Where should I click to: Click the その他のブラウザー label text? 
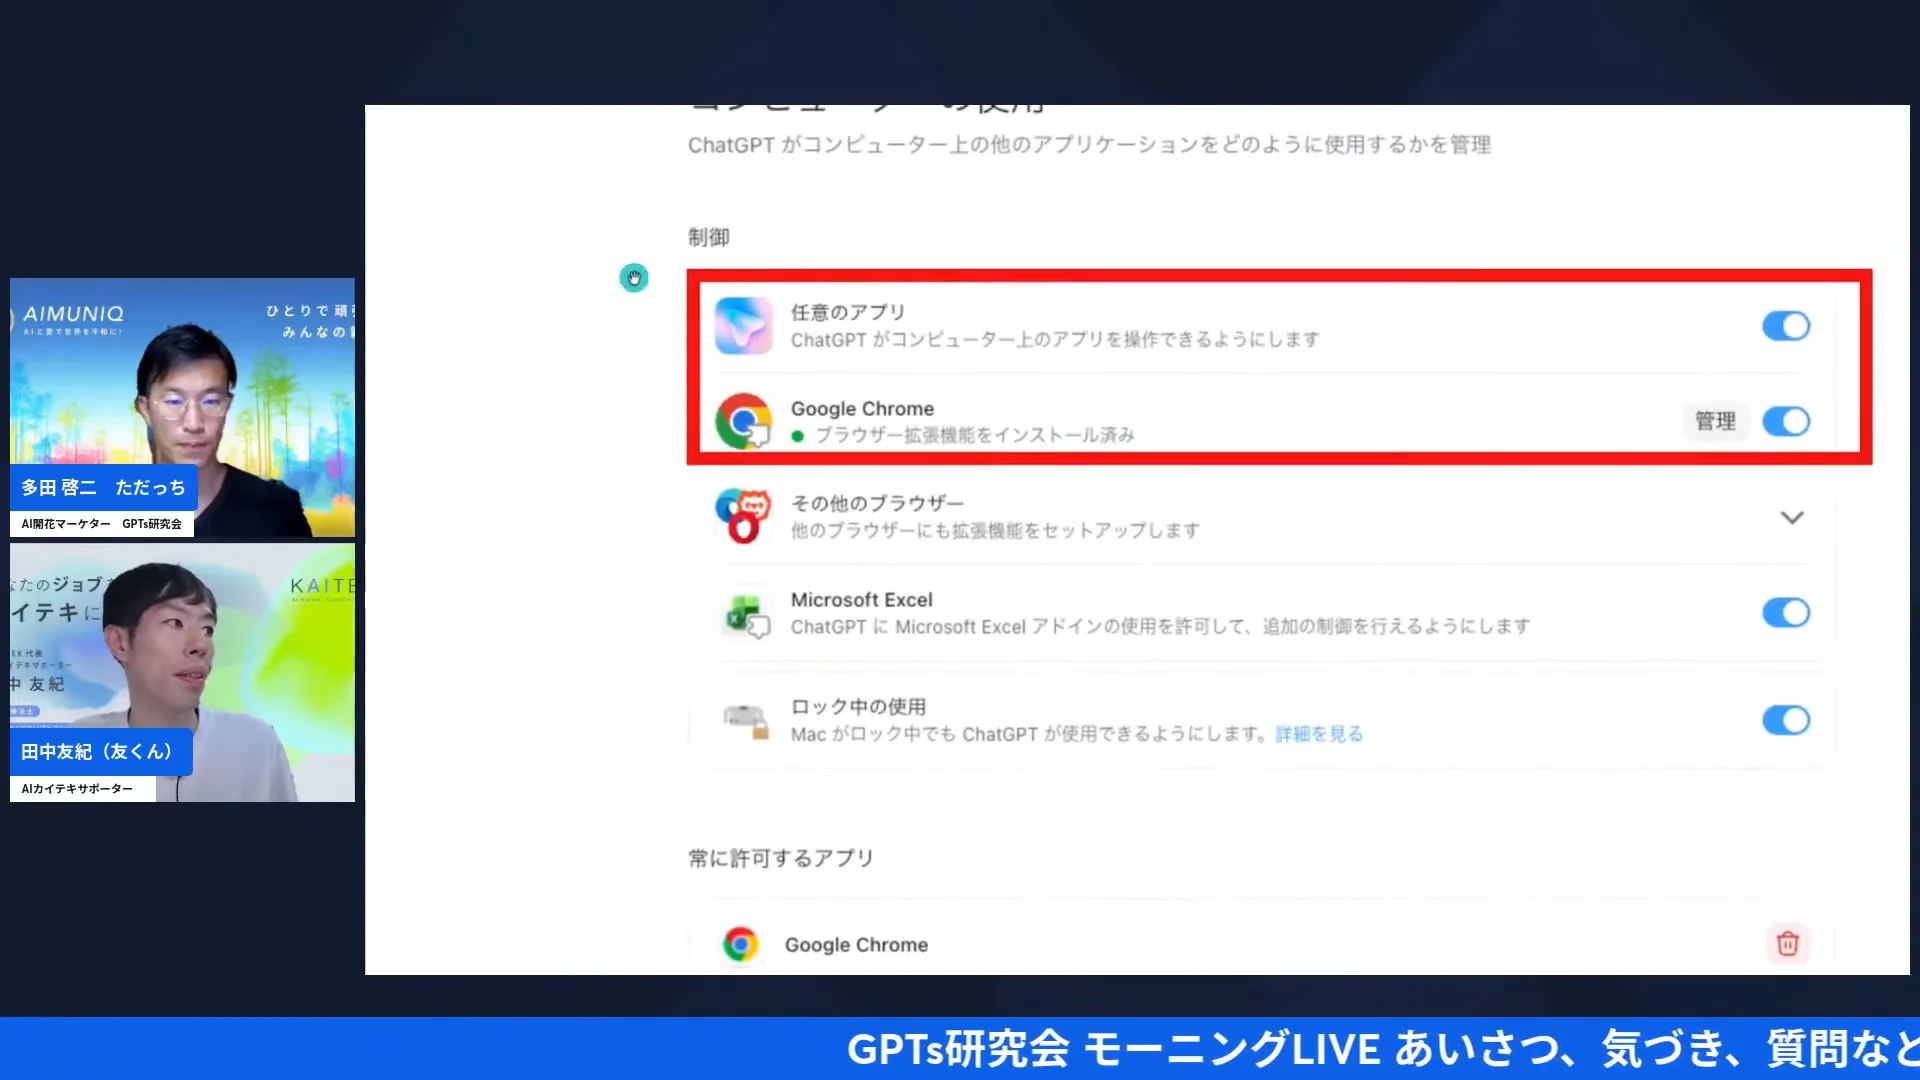pyautogui.click(x=877, y=503)
